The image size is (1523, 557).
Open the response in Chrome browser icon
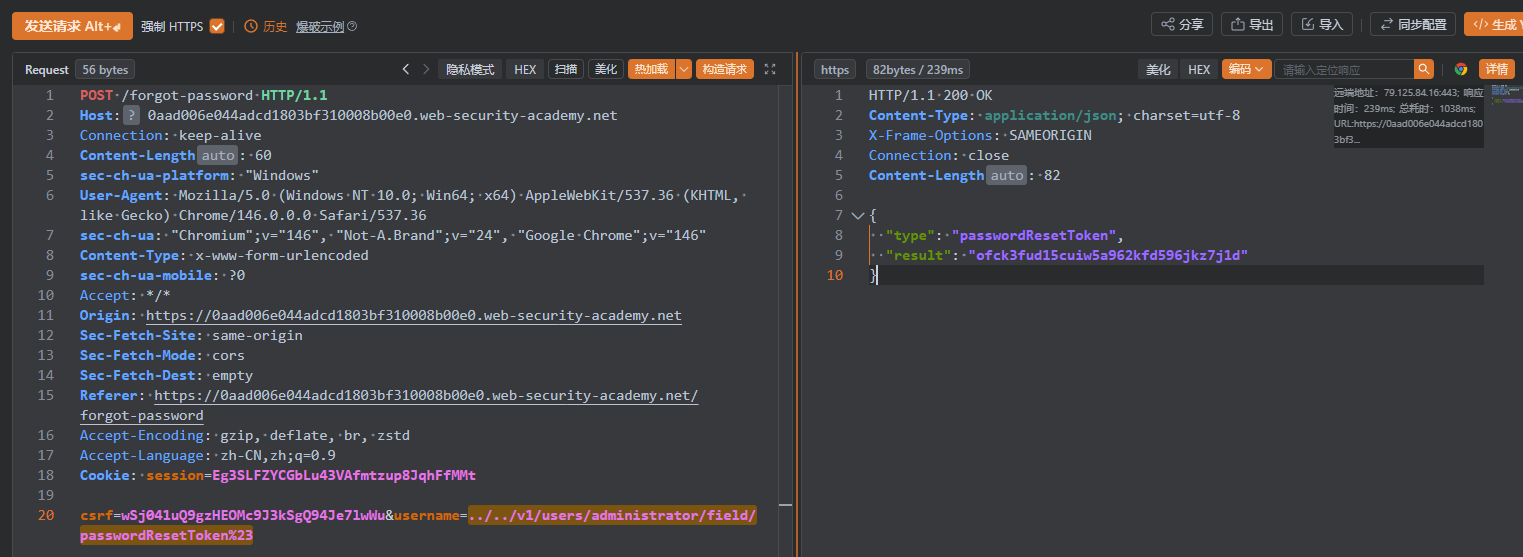(x=1461, y=69)
